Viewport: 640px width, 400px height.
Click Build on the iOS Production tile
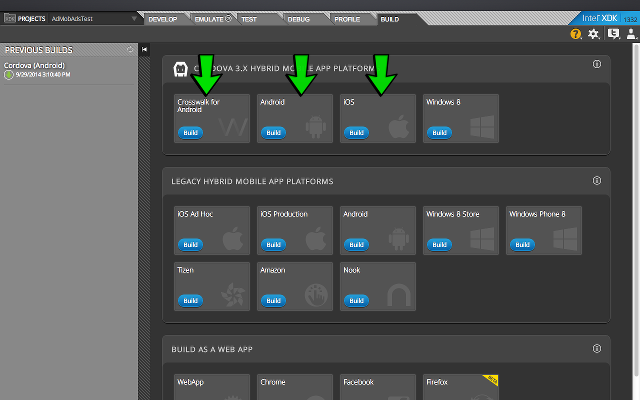(273, 244)
